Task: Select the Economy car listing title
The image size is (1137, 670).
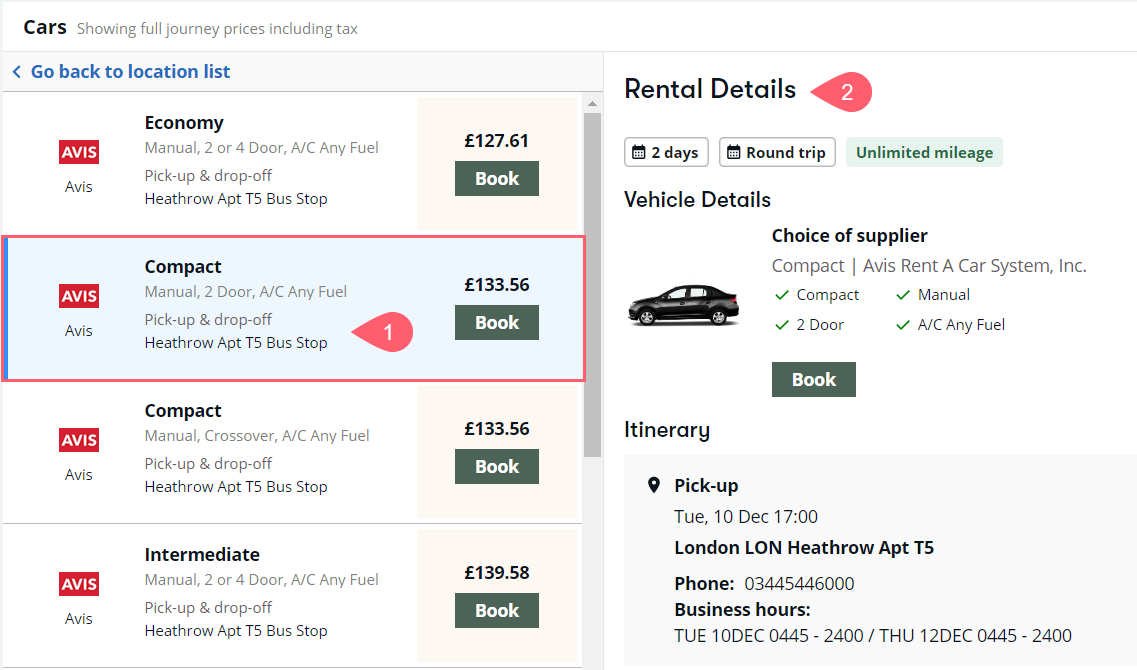Action: 184,123
